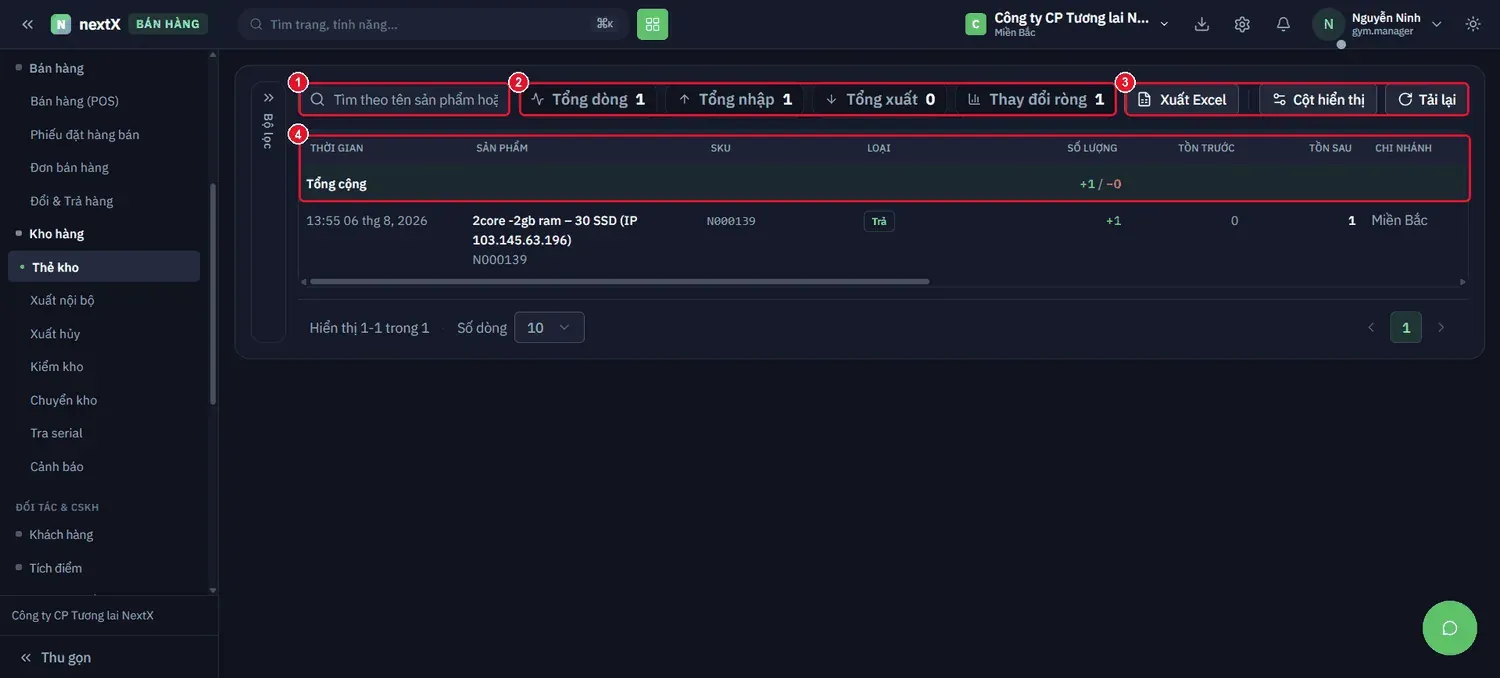Open Cột hiển thị column settings
Image resolution: width=1500 pixels, height=678 pixels.
tap(1318, 99)
